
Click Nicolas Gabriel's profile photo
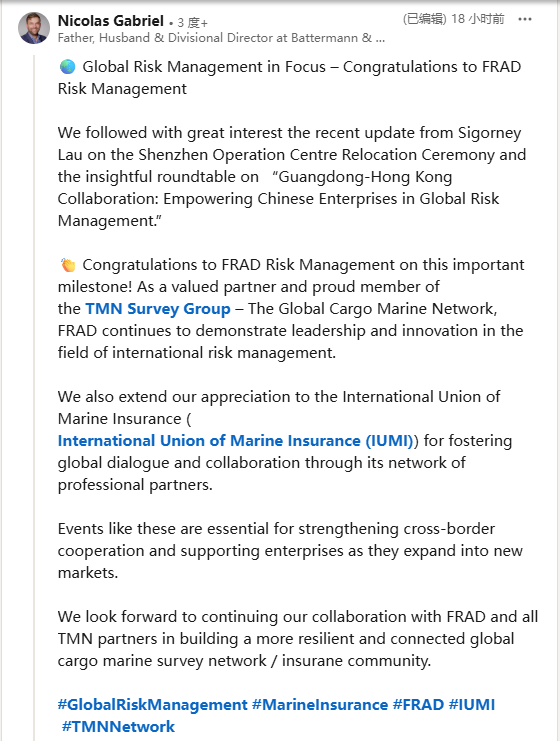(34, 28)
